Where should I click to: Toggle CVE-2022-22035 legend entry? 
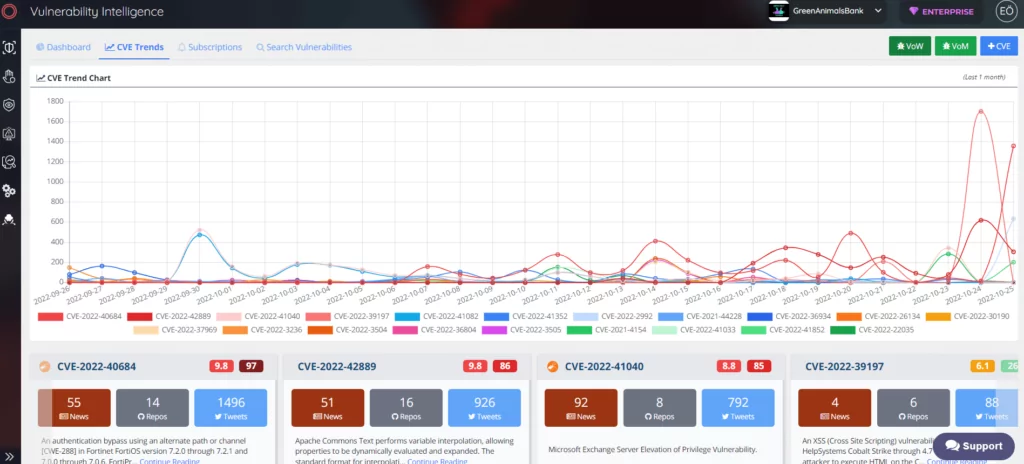pyautogui.click(x=872, y=330)
